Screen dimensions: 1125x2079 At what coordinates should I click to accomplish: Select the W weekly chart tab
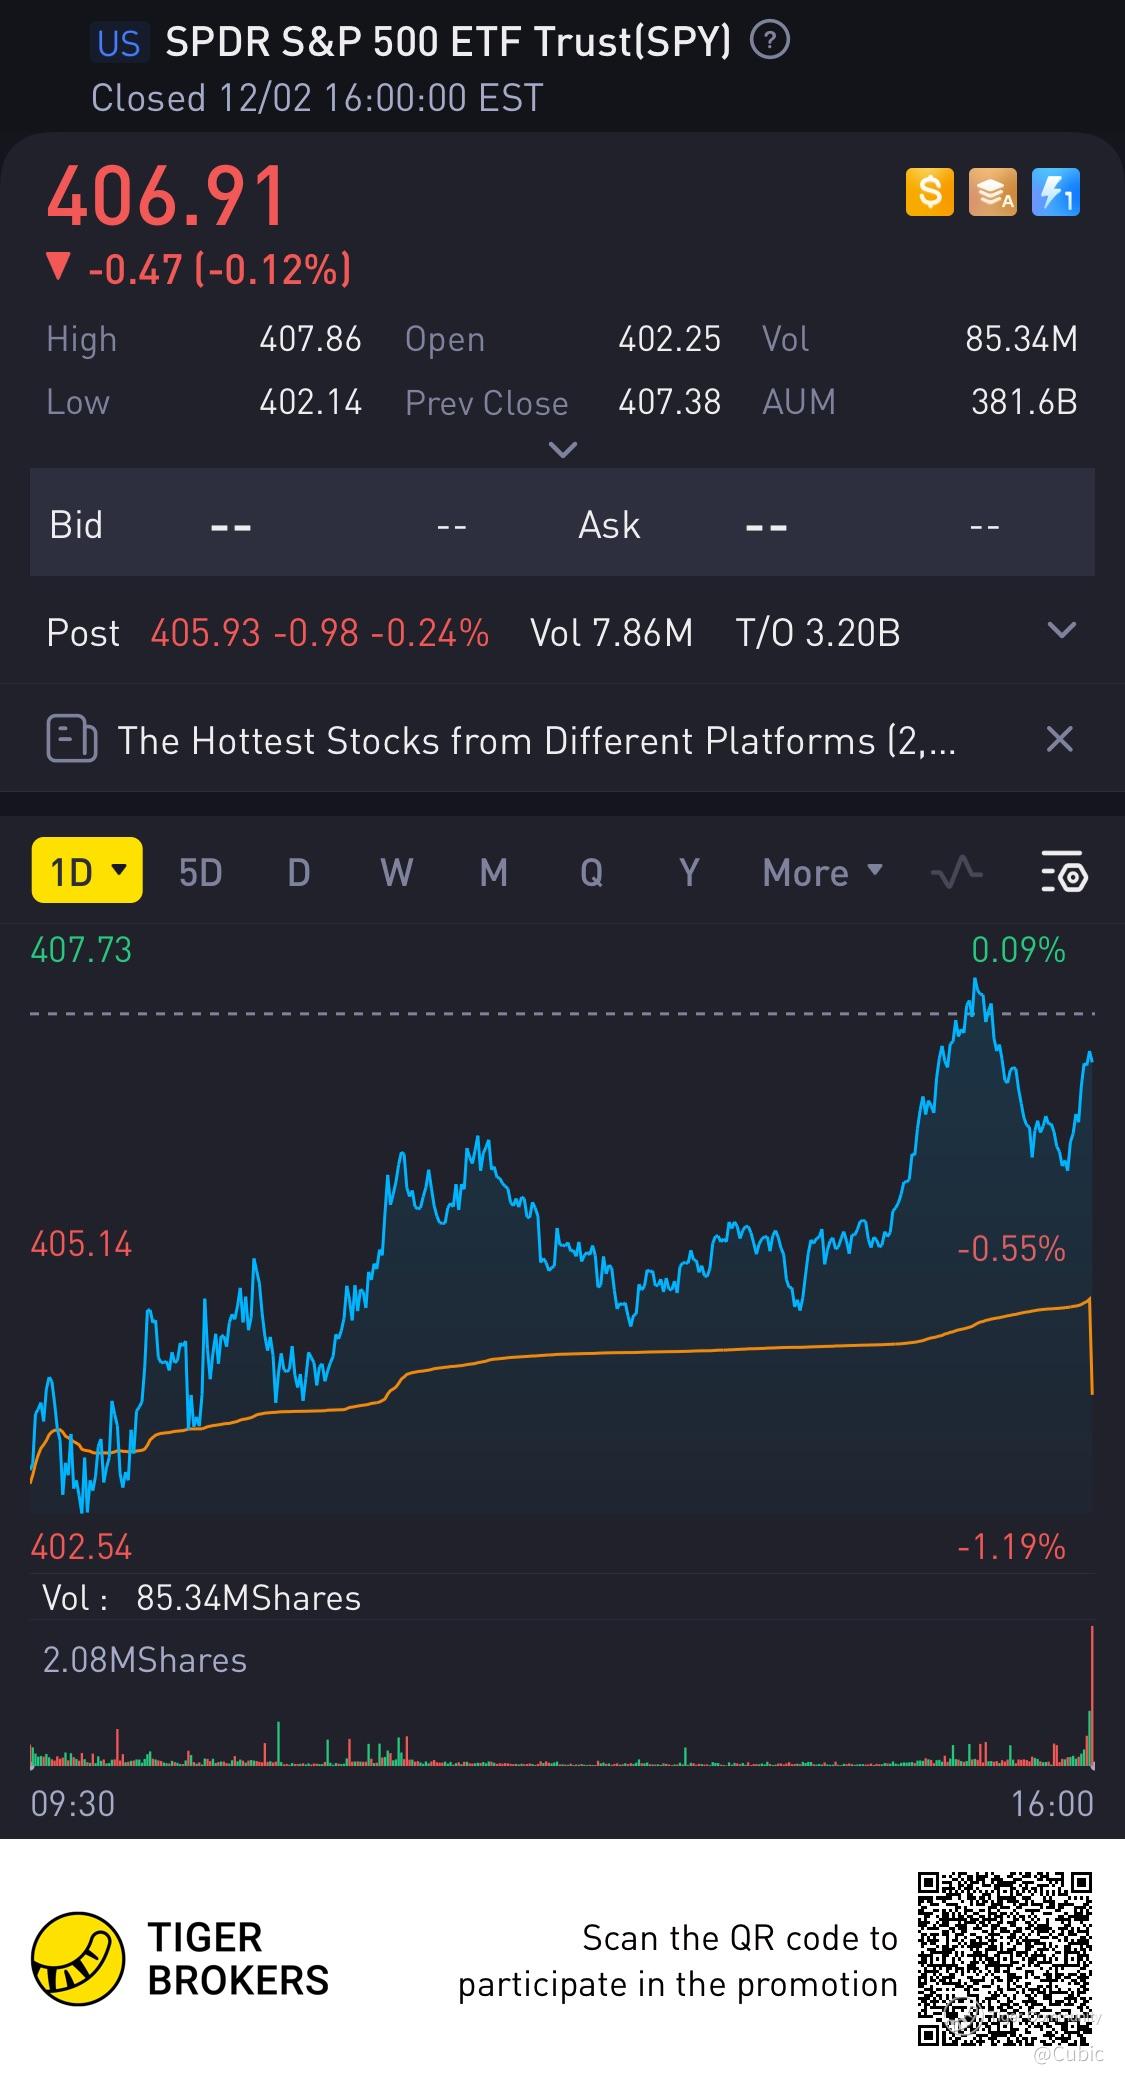(396, 873)
